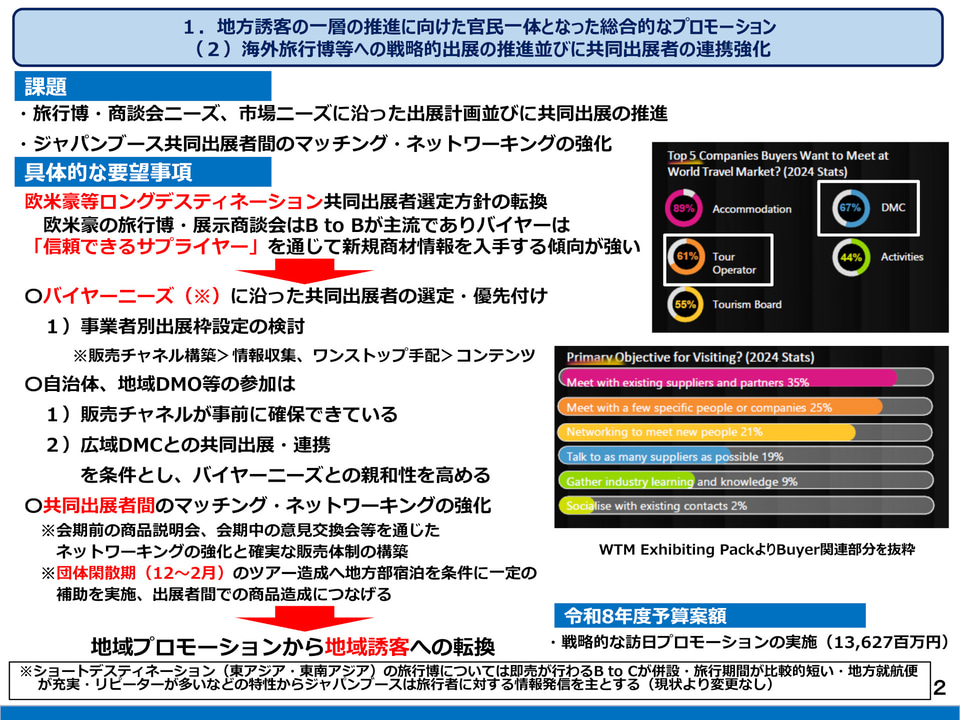Click the chart title 'Top 5 Companies Buyers Want to Meet'
Image resolution: width=960 pixels, height=720 pixels.
point(778,163)
